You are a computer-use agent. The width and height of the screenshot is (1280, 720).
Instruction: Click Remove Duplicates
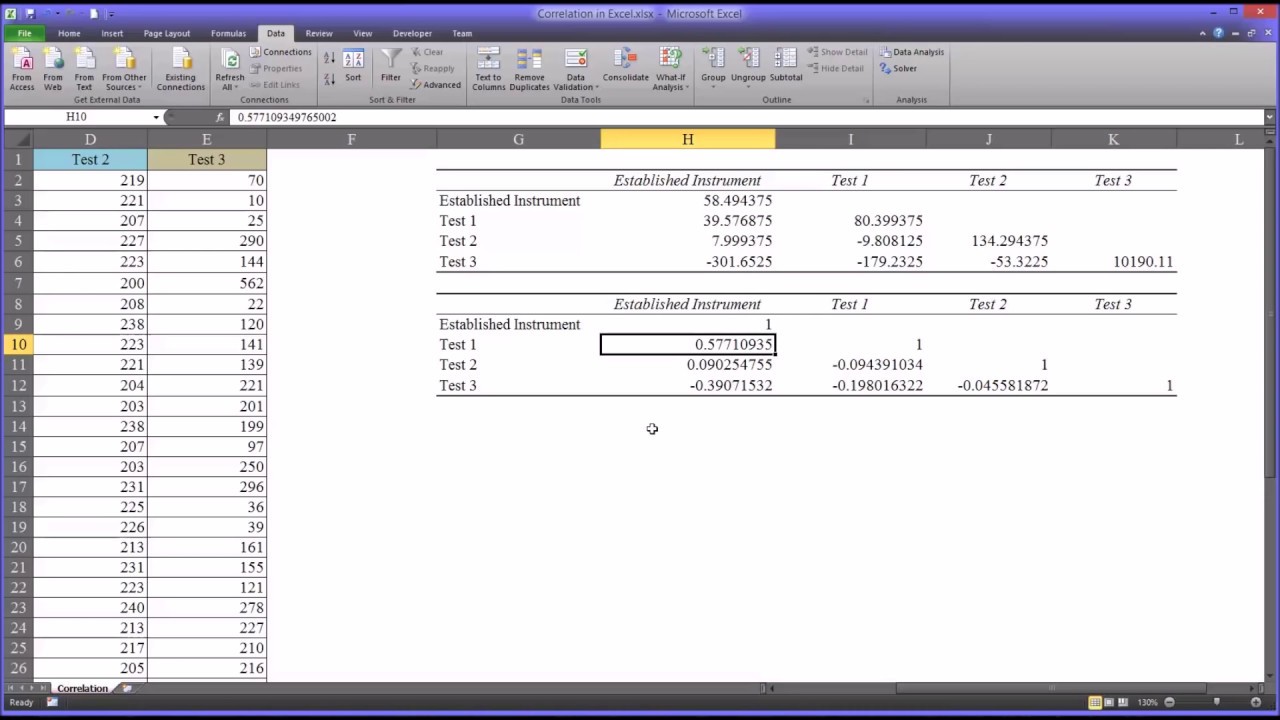529,69
